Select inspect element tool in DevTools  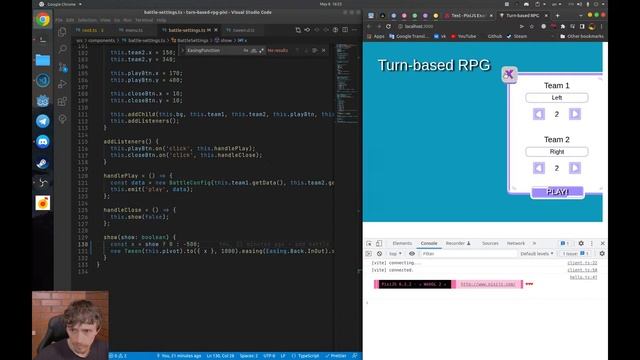coord(369,243)
